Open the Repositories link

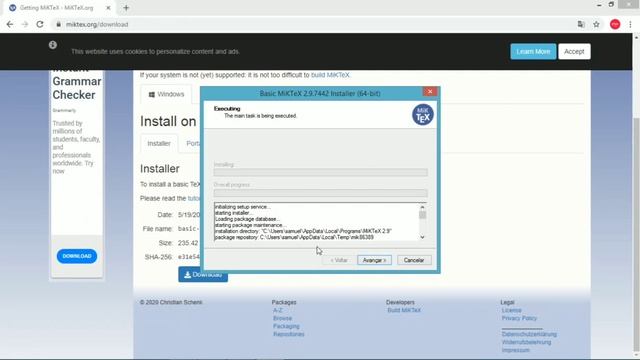click(289, 334)
